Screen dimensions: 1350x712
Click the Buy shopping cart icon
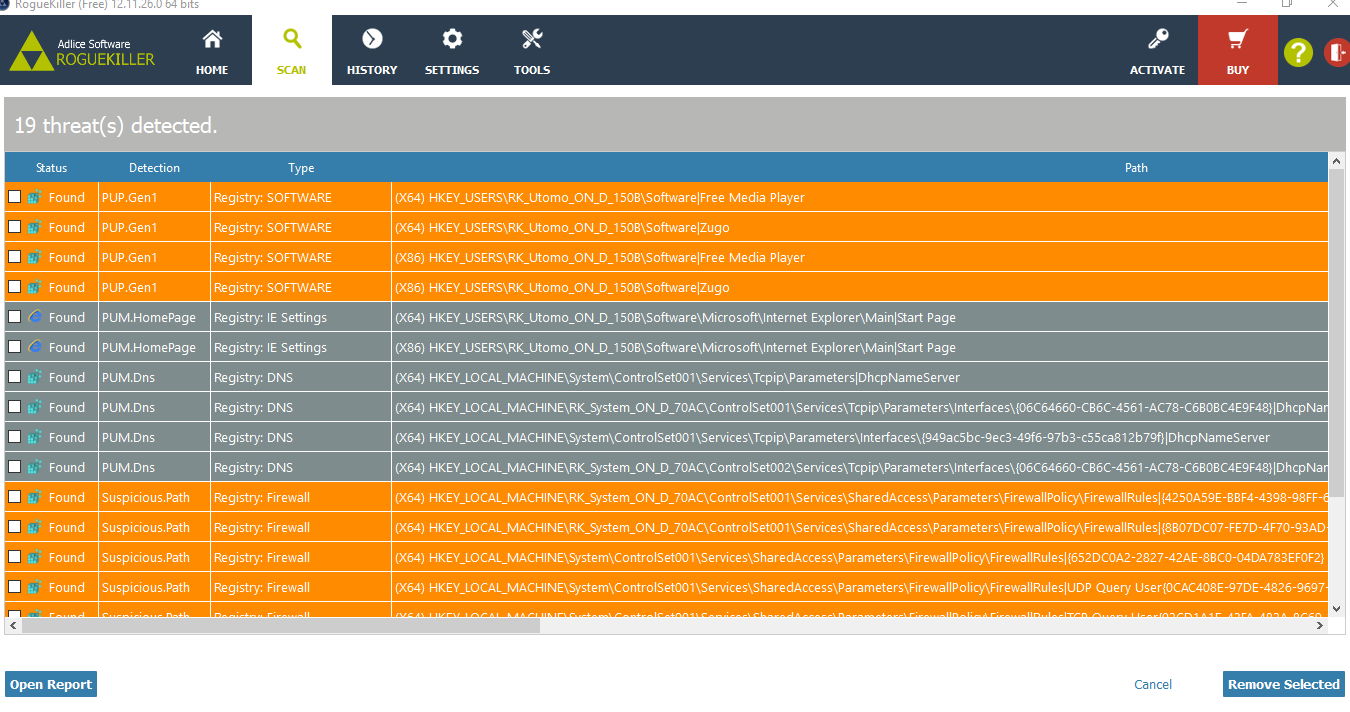click(1238, 40)
